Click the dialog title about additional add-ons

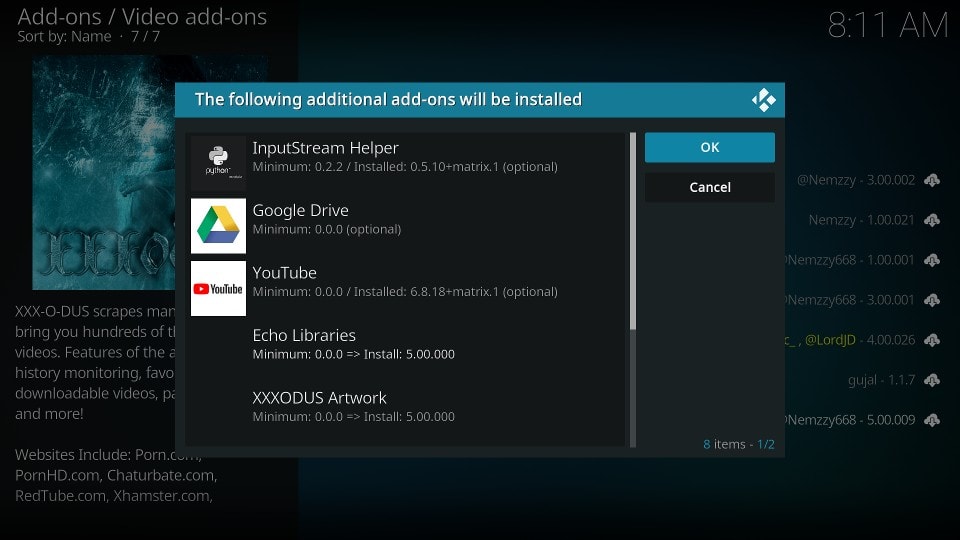(388, 99)
